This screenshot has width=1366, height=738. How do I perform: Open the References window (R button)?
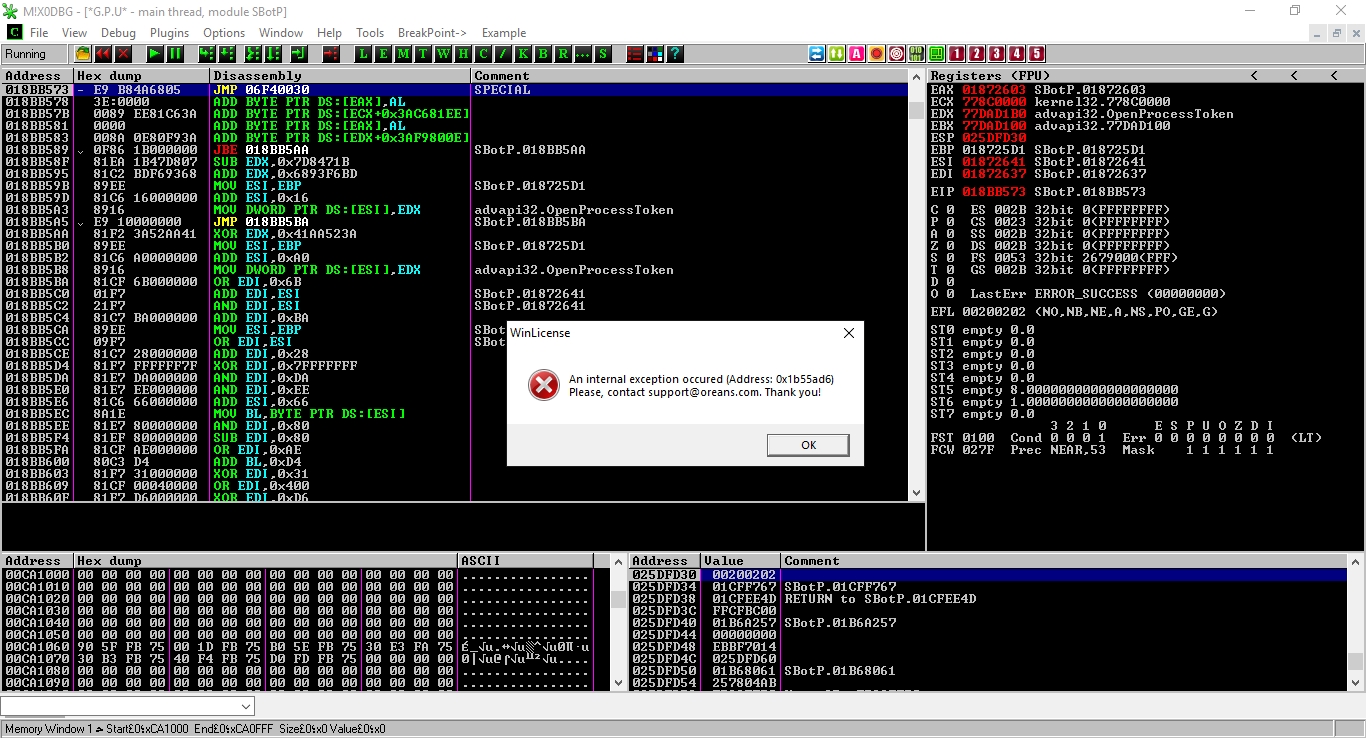pyautogui.click(x=563, y=54)
